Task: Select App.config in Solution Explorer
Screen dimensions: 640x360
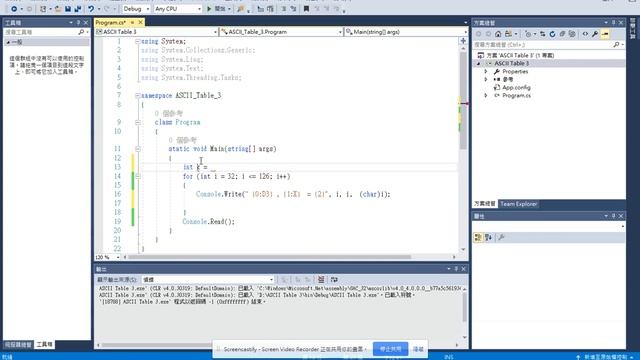Action: (x=516, y=87)
